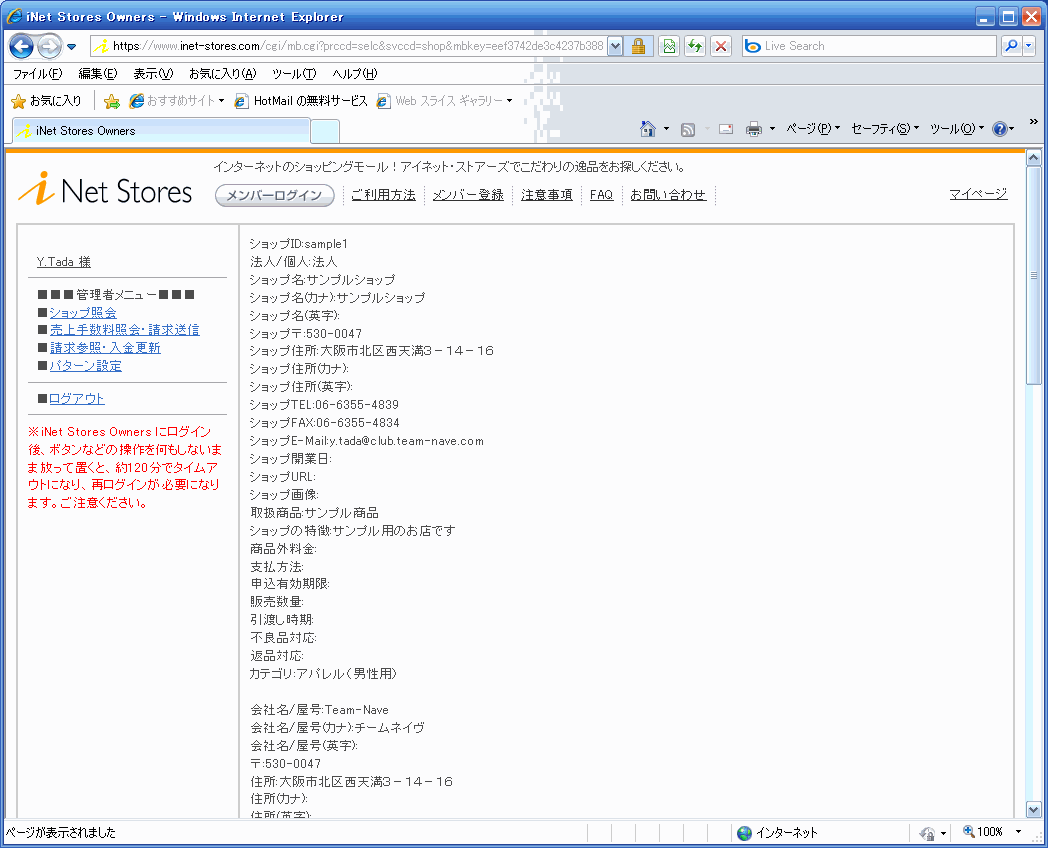Click the Home icon in command bar
1048x848 pixels.
coord(647,129)
